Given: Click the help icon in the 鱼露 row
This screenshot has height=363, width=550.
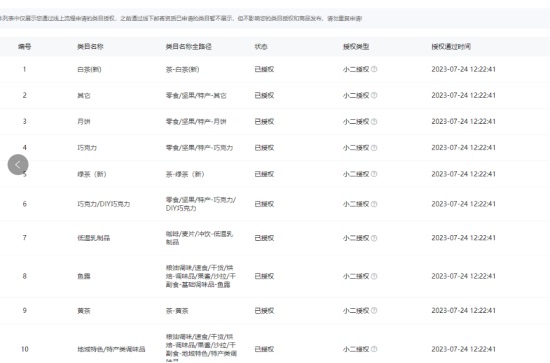Looking at the screenshot, I should coord(374,276).
